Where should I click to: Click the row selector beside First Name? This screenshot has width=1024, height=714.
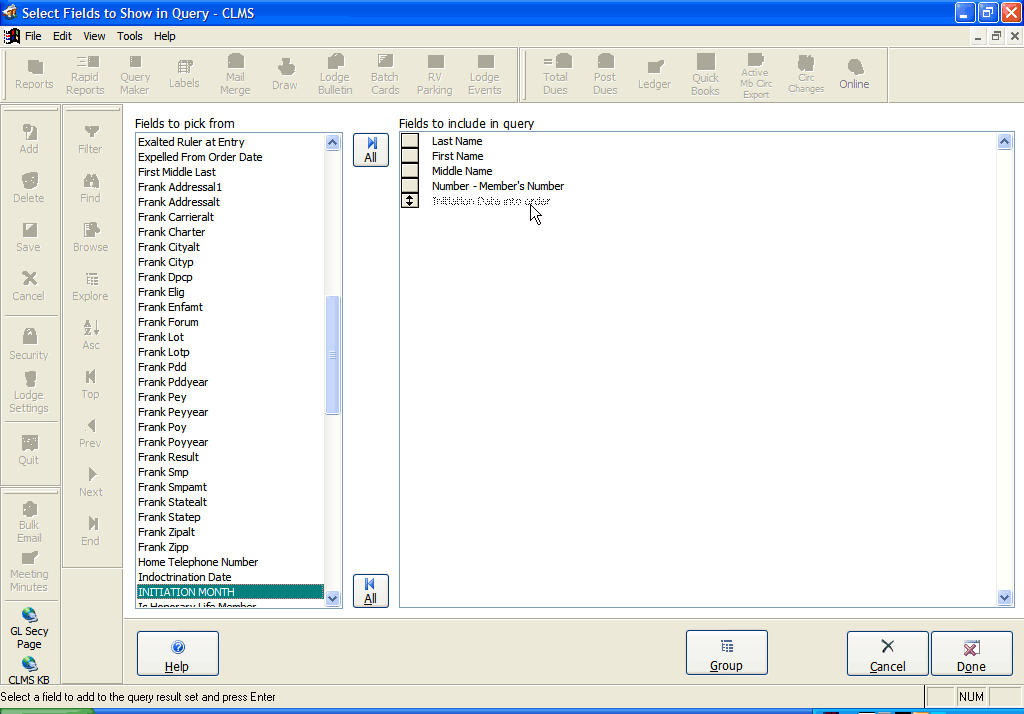coord(410,156)
